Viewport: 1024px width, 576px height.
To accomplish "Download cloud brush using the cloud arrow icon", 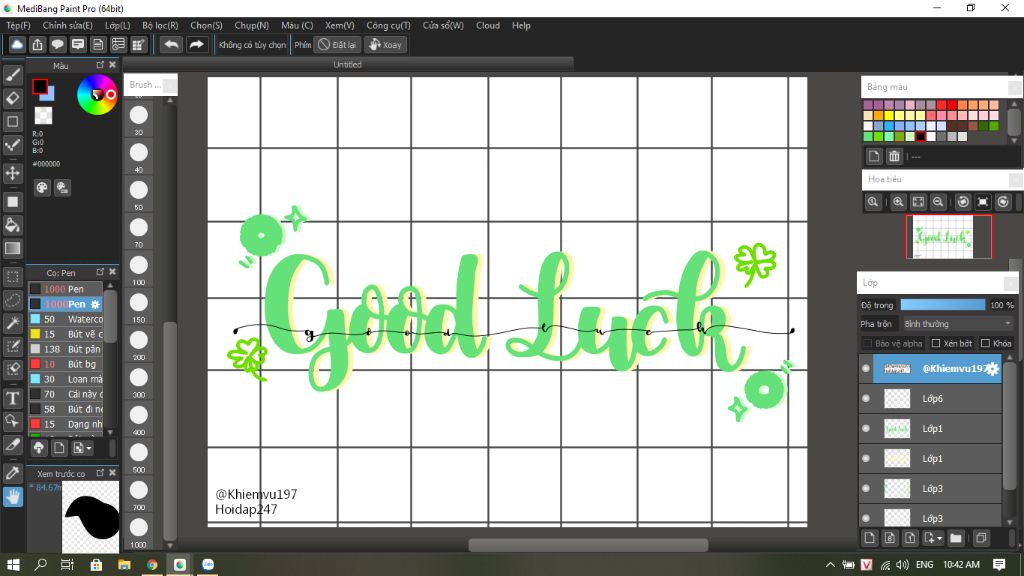I will tap(39, 448).
